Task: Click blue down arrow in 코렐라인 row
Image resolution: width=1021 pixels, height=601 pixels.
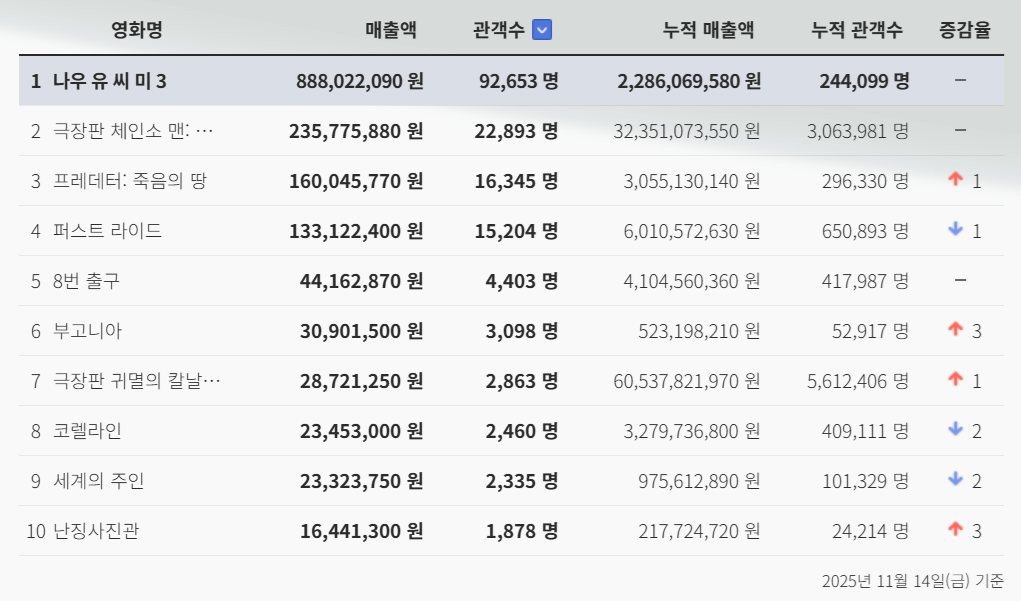Action: coord(955,428)
